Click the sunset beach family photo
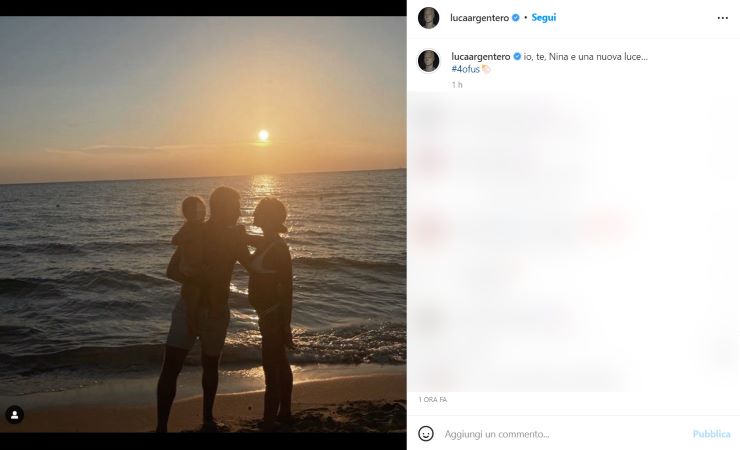This screenshot has height=450, width=740. click(x=203, y=225)
